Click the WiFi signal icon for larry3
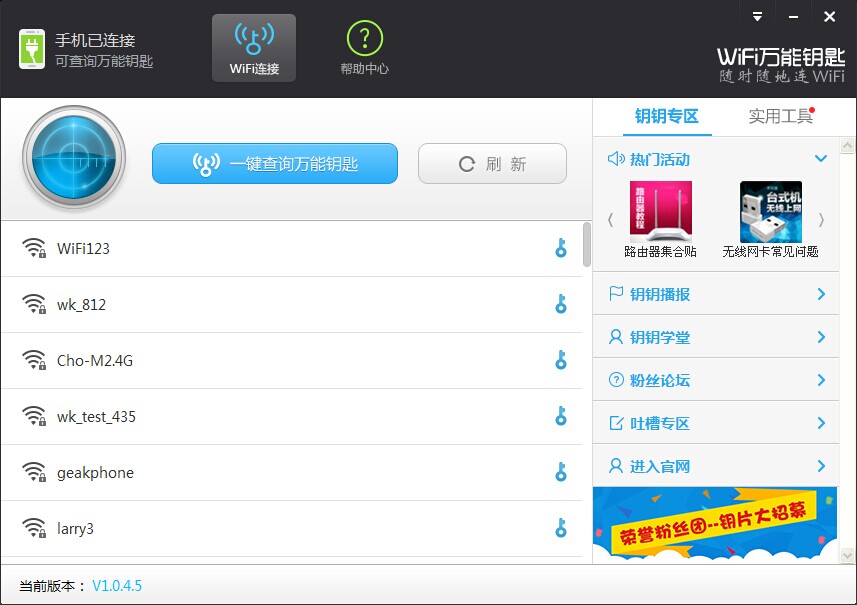The height and width of the screenshot is (605, 857). 34,528
